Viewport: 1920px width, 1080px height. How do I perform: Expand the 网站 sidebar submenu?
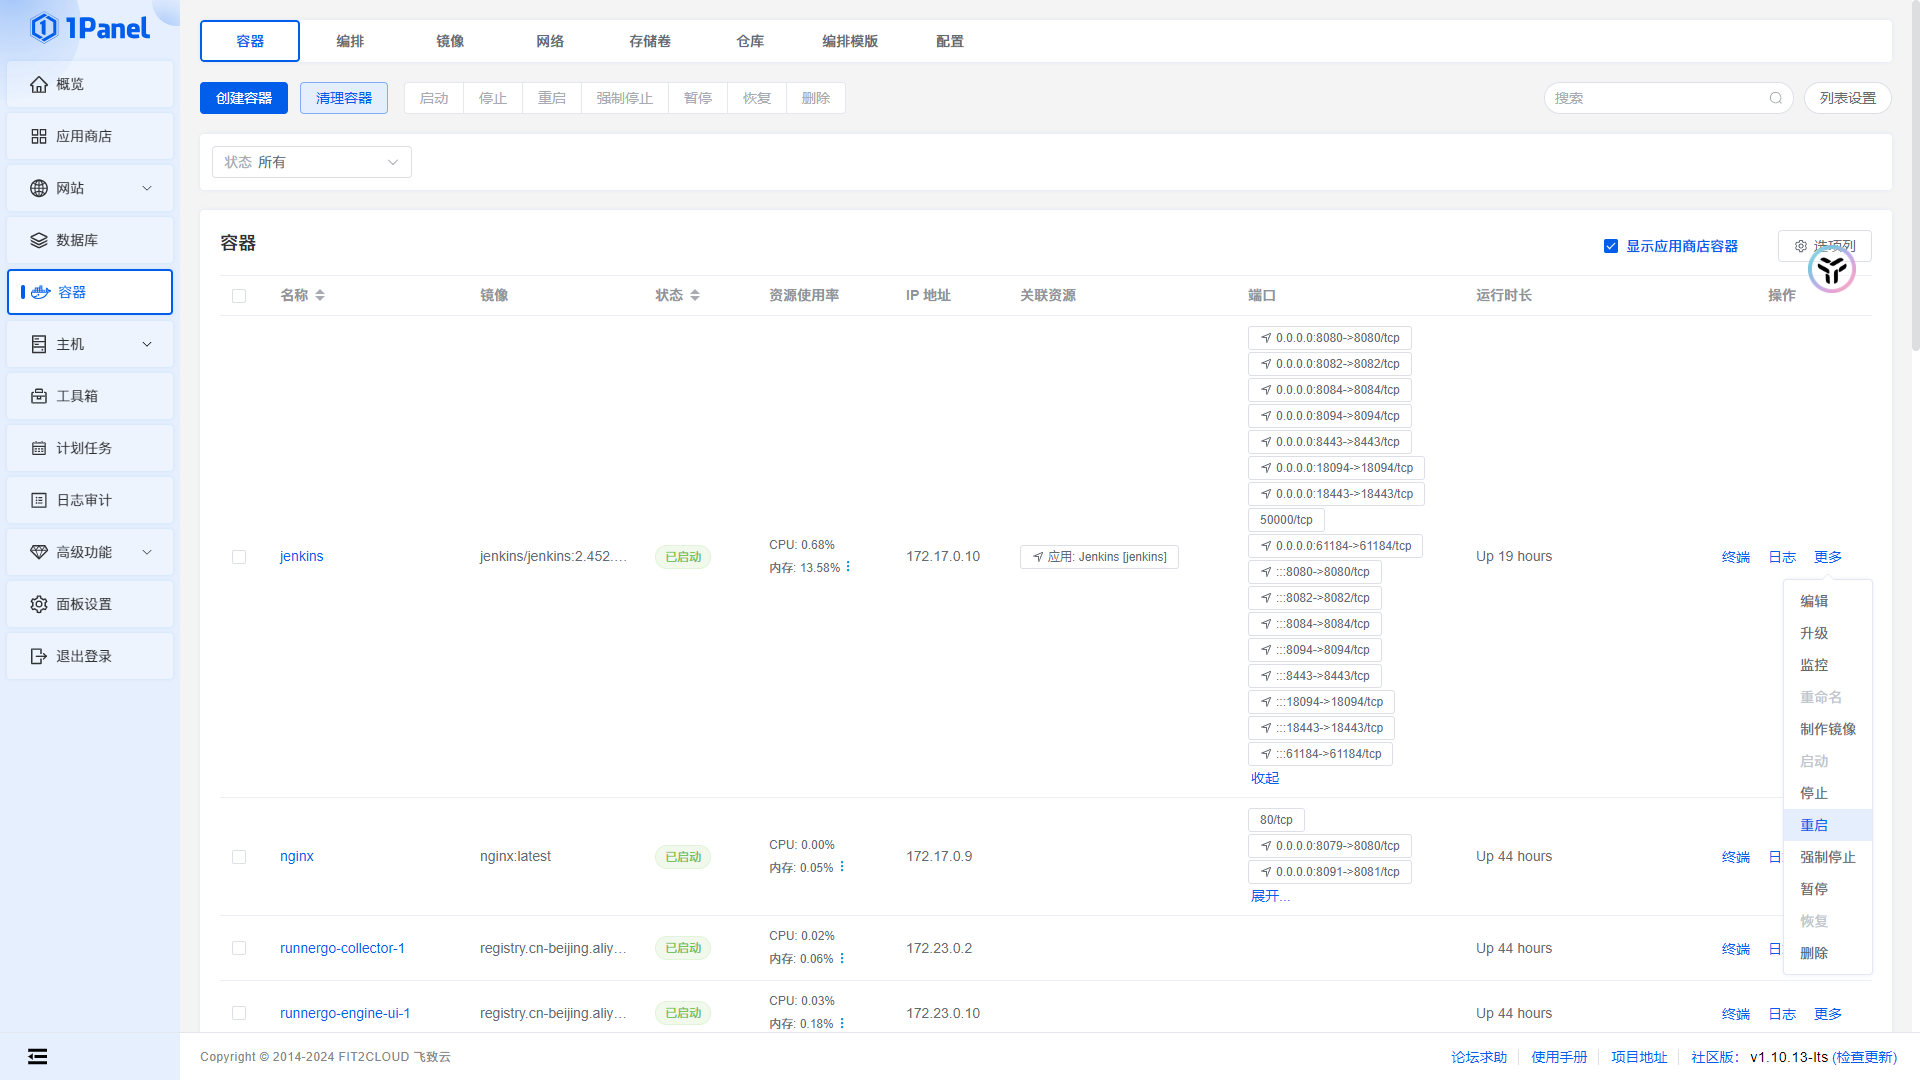147,188
